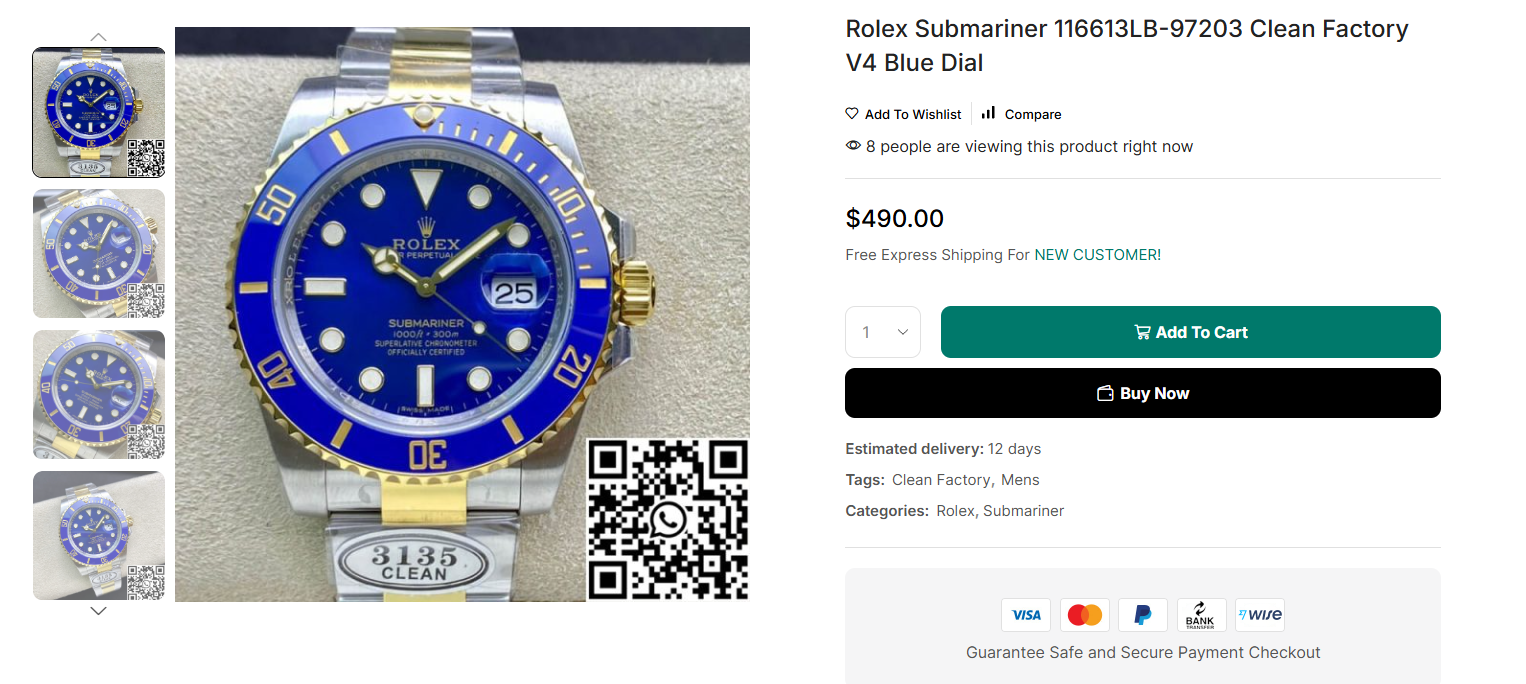Select the third watch thumbnail
This screenshot has width=1526, height=684.
click(x=99, y=395)
